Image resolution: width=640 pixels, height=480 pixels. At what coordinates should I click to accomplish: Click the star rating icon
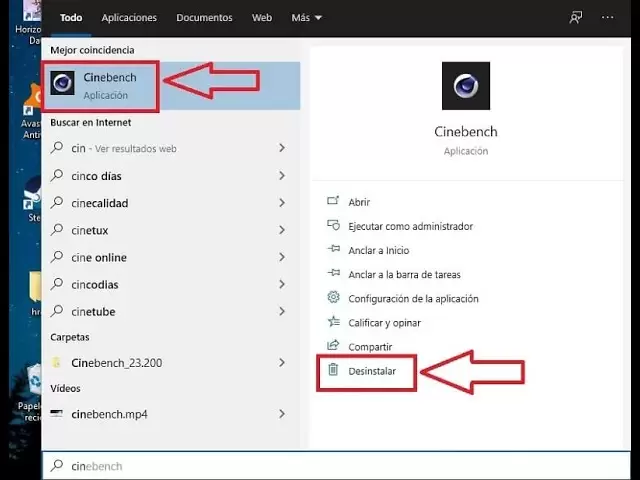point(333,322)
